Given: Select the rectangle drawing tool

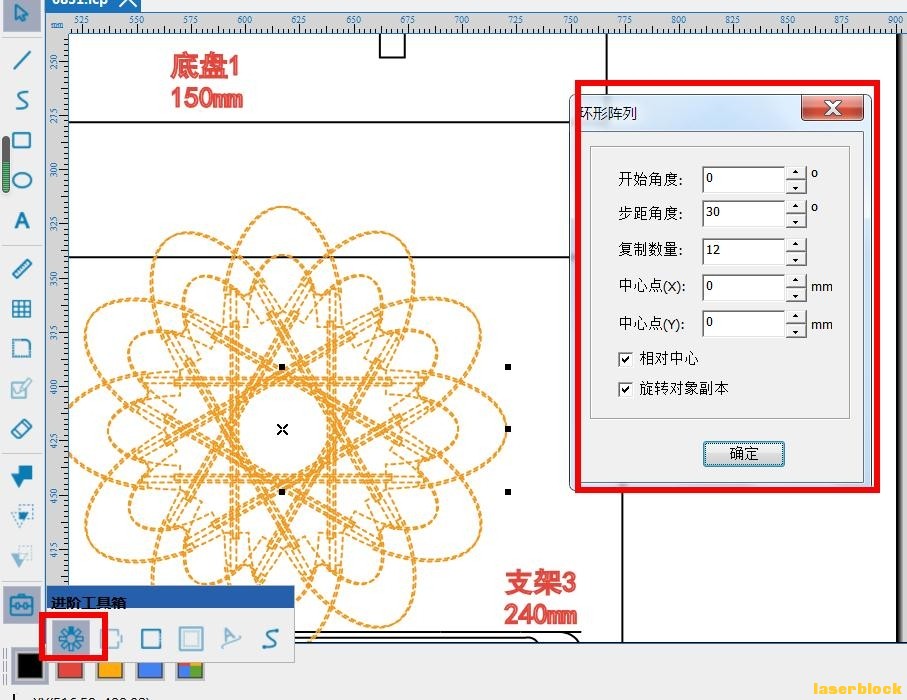Looking at the screenshot, I should [x=21, y=140].
